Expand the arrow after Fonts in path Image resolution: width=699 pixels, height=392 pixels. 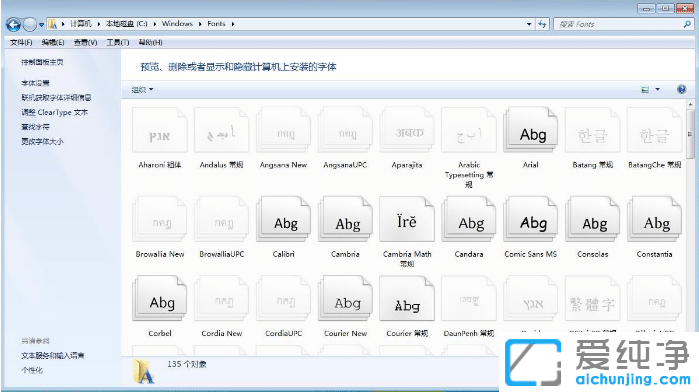233,24
